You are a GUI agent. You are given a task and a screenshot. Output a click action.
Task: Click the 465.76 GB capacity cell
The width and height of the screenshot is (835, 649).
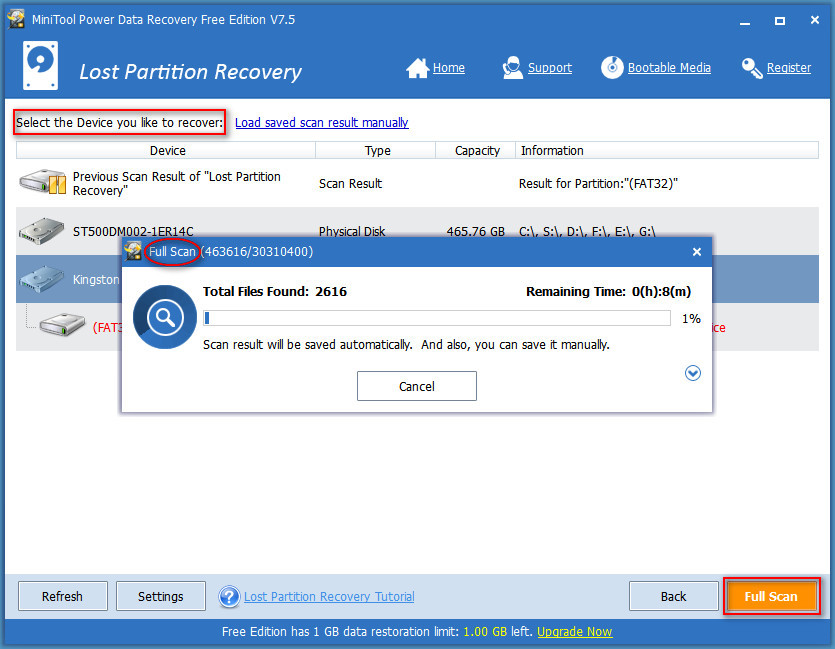(x=476, y=232)
